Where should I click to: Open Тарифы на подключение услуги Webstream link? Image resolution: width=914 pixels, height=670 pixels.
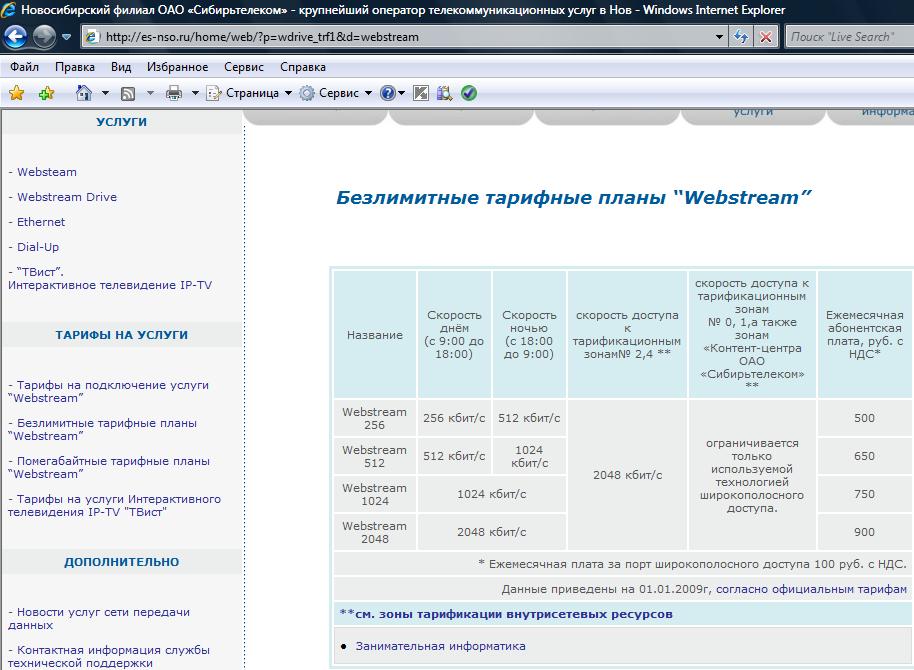[x=108, y=391]
